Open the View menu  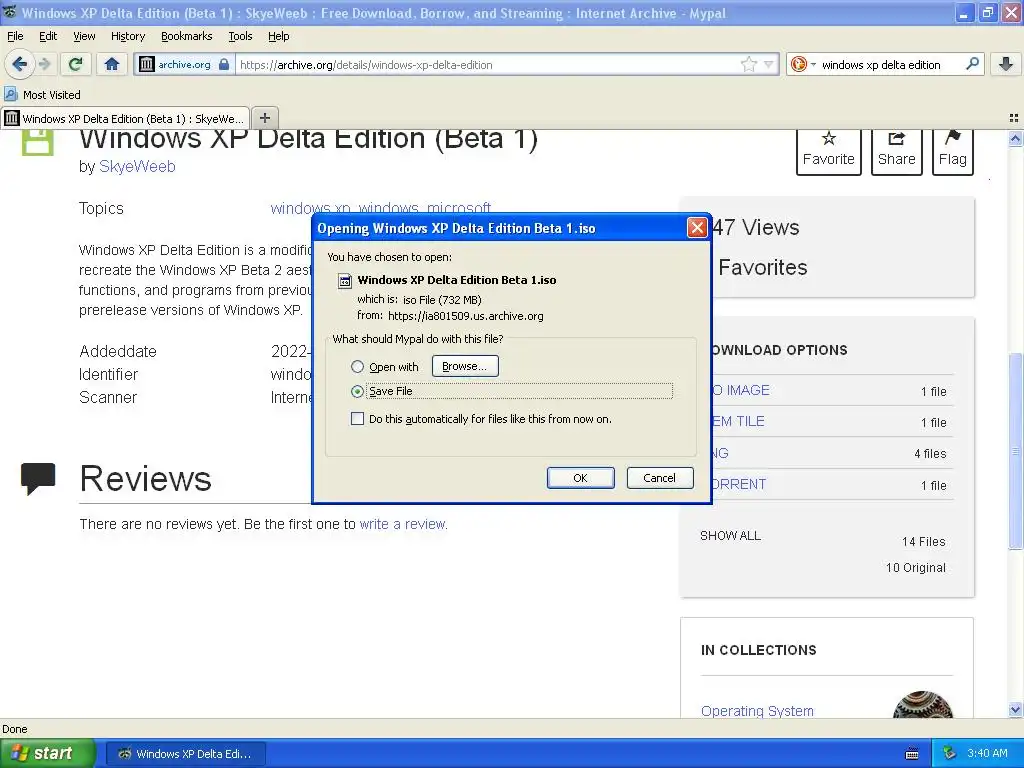pos(84,36)
